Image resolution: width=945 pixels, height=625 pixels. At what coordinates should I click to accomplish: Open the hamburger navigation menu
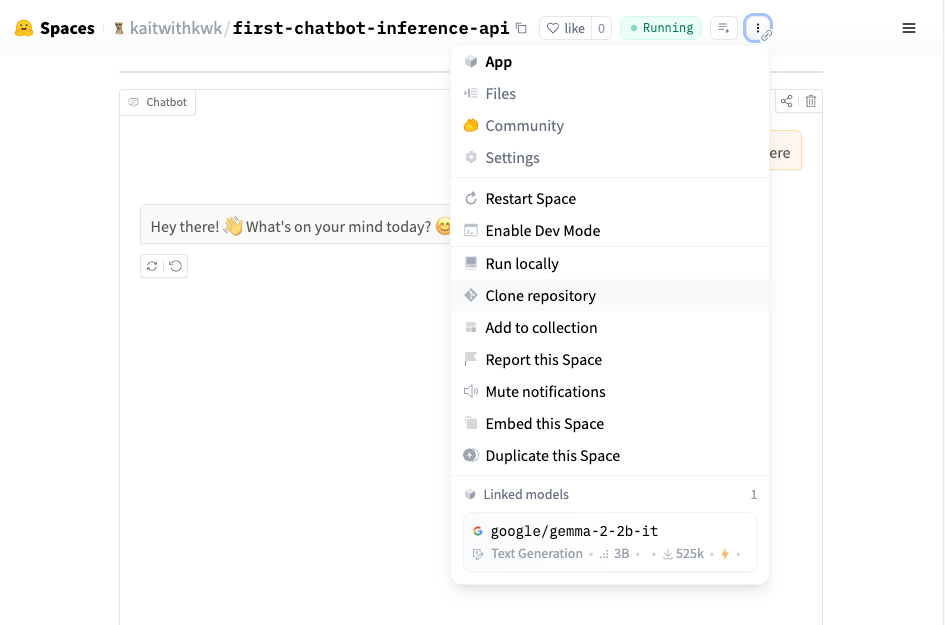click(909, 28)
